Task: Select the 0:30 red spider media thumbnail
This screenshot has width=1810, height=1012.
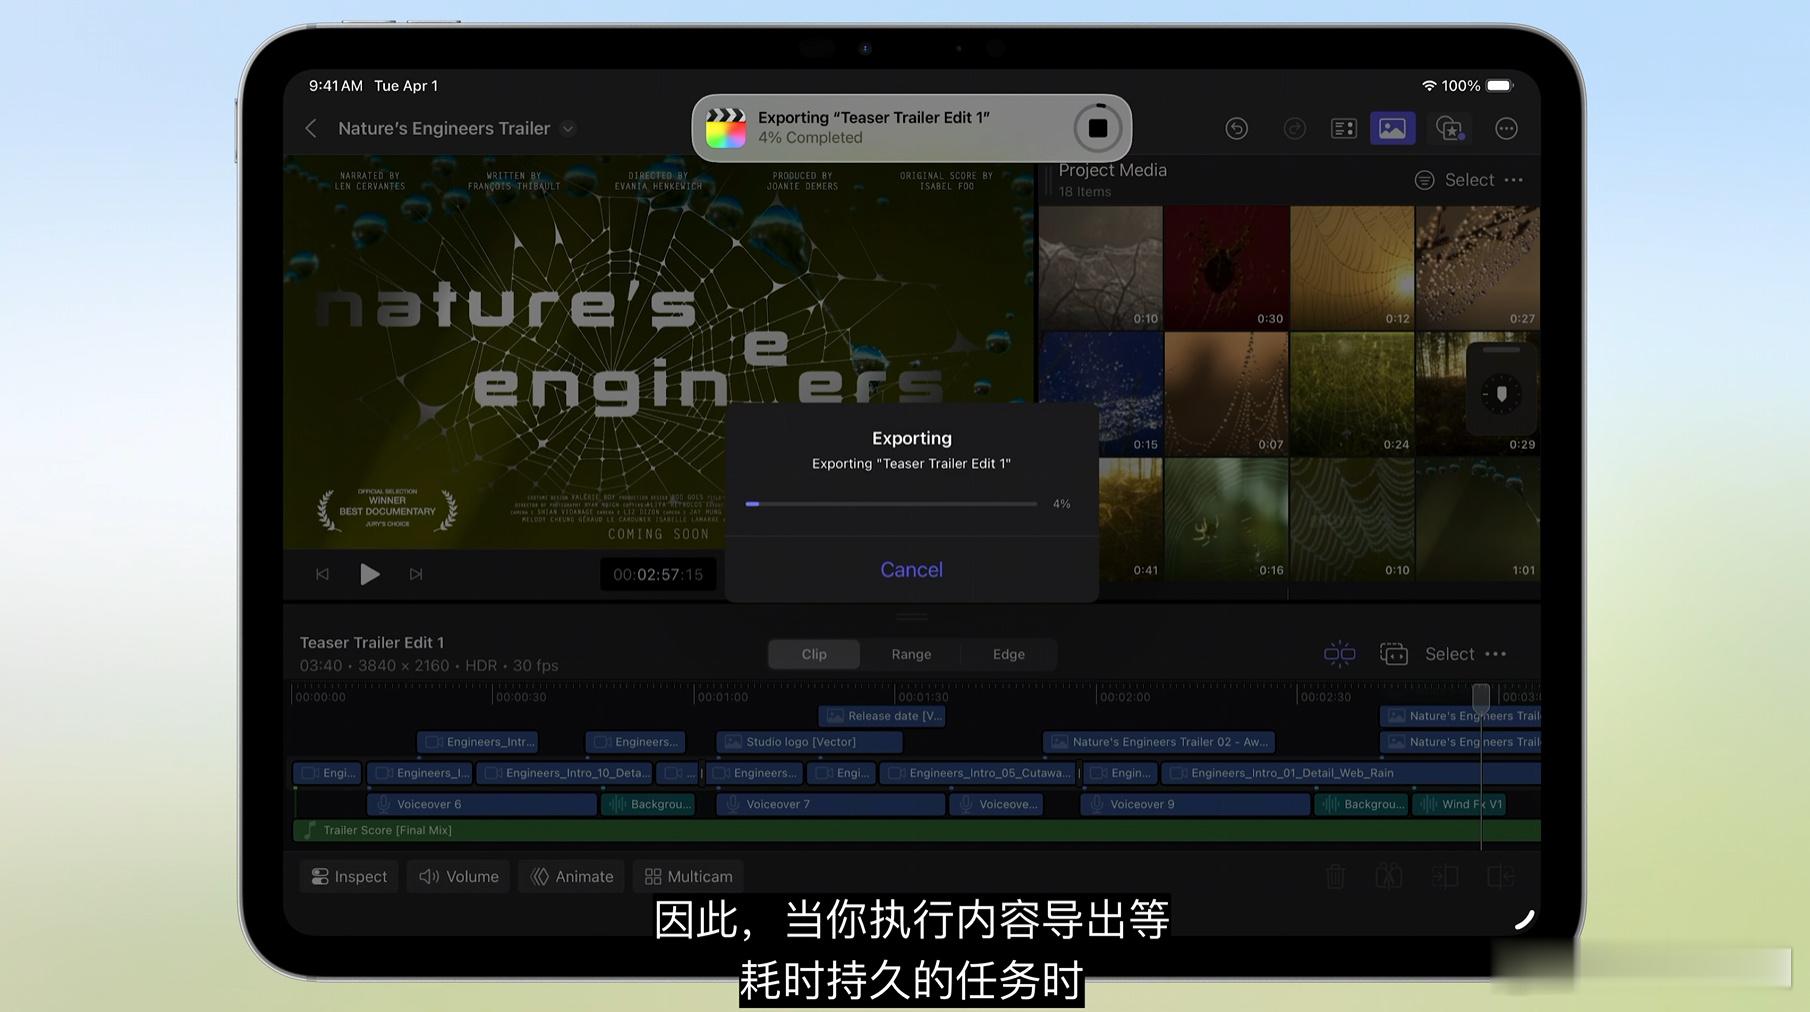Action: (1226, 268)
